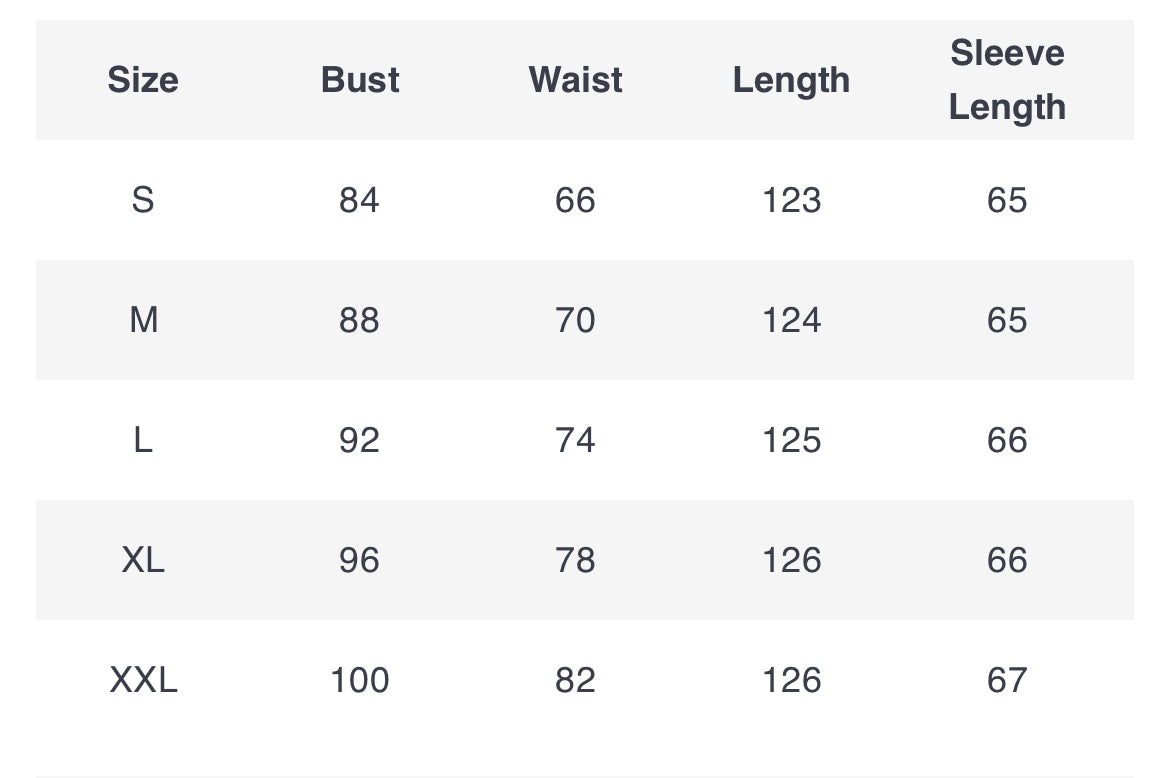Click length value 123 in S row
Viewport: 1170px width, 778px height.
791,200
